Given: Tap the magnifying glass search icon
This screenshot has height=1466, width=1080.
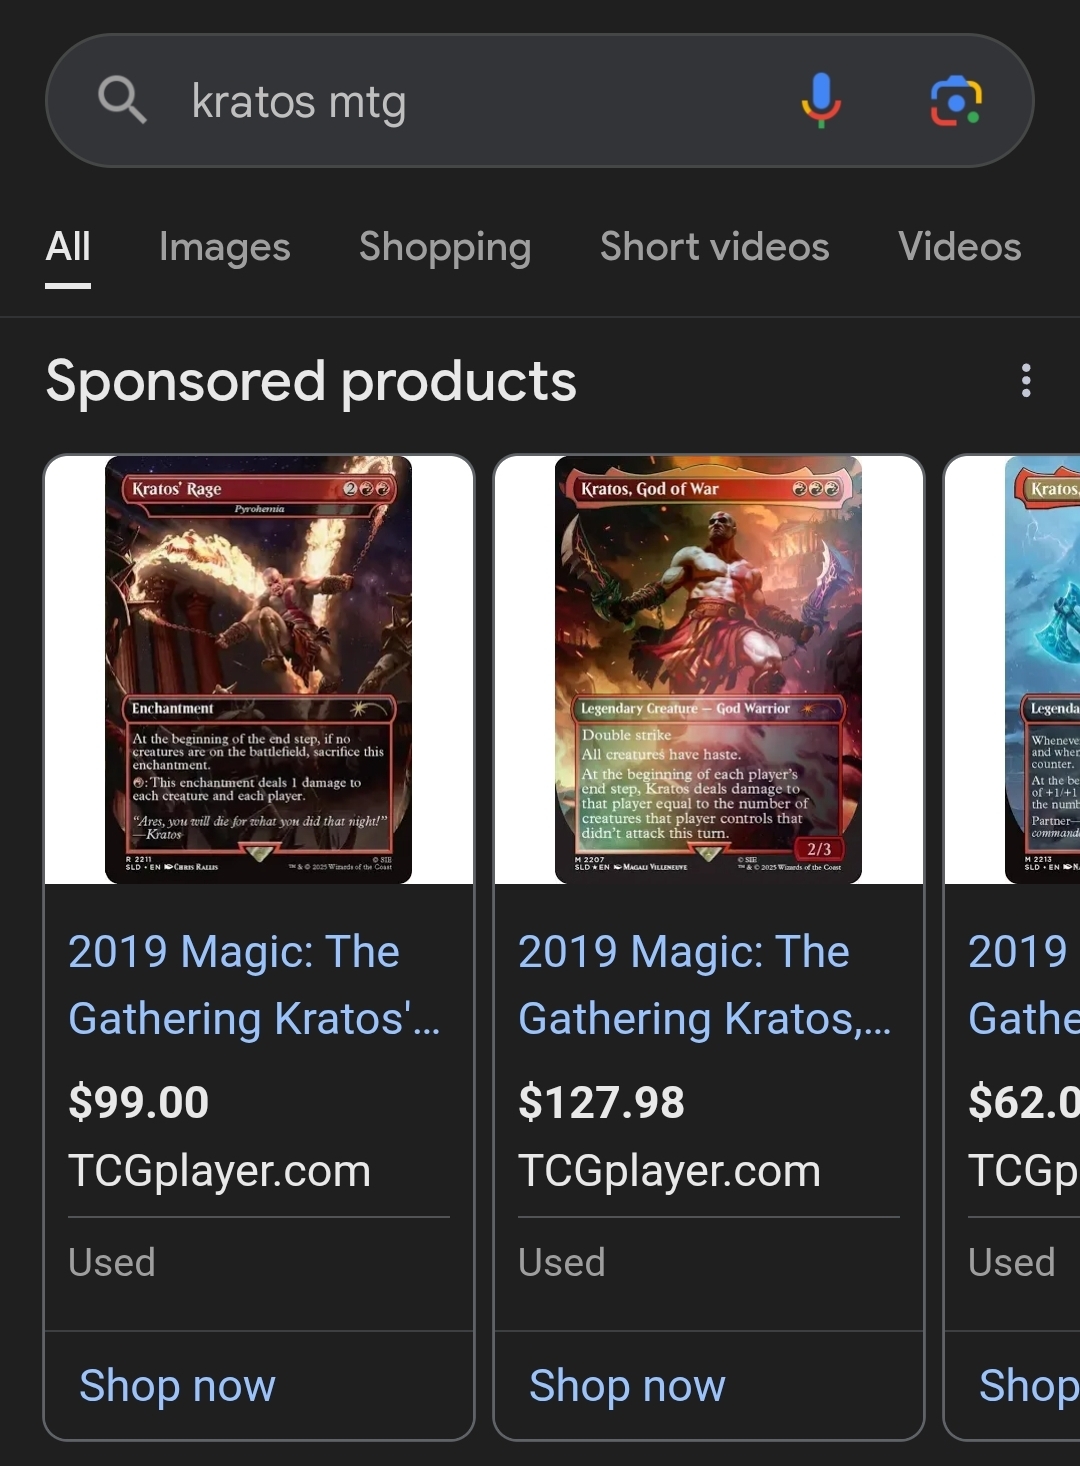Looking at the screenshot, I should [122, 100].
